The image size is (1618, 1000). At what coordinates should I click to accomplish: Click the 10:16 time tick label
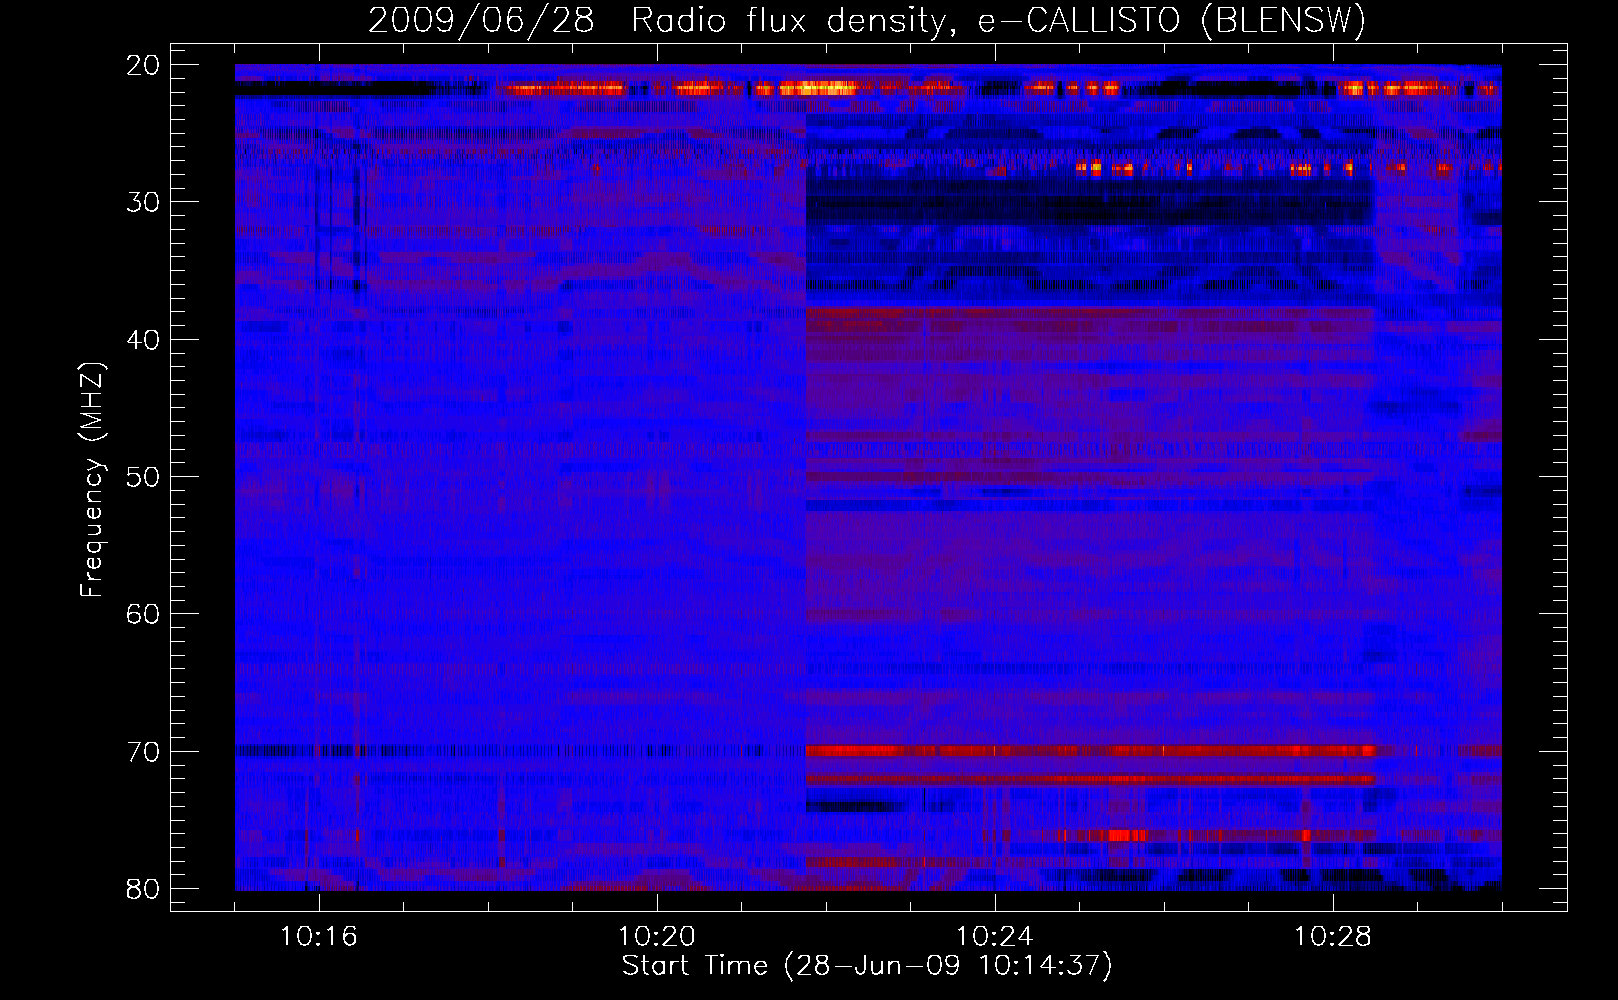point(319,937)
